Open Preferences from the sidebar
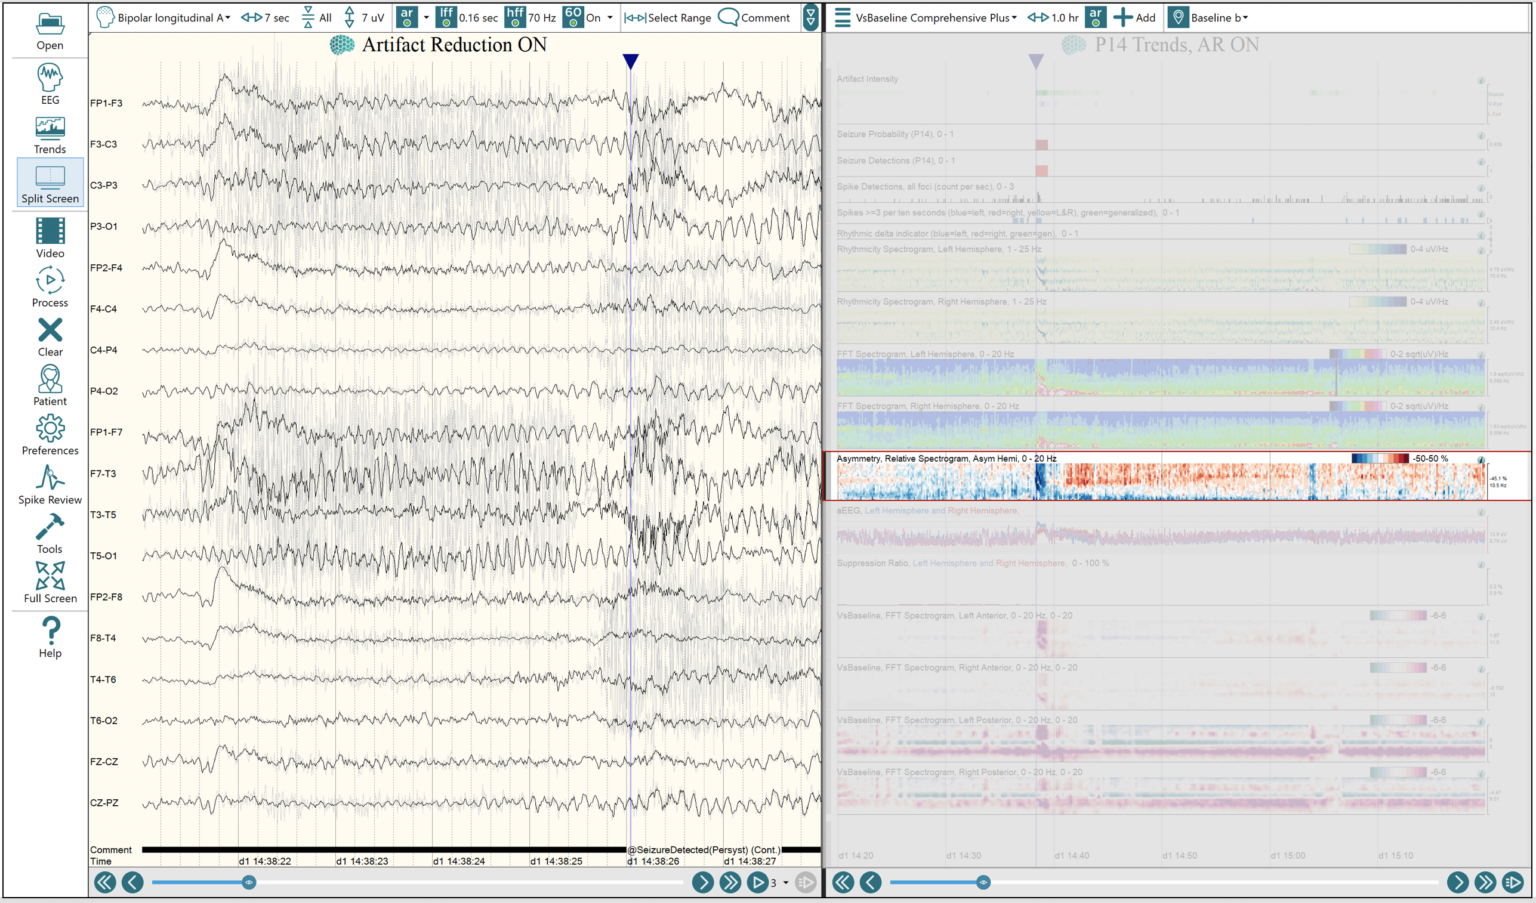 50,435
